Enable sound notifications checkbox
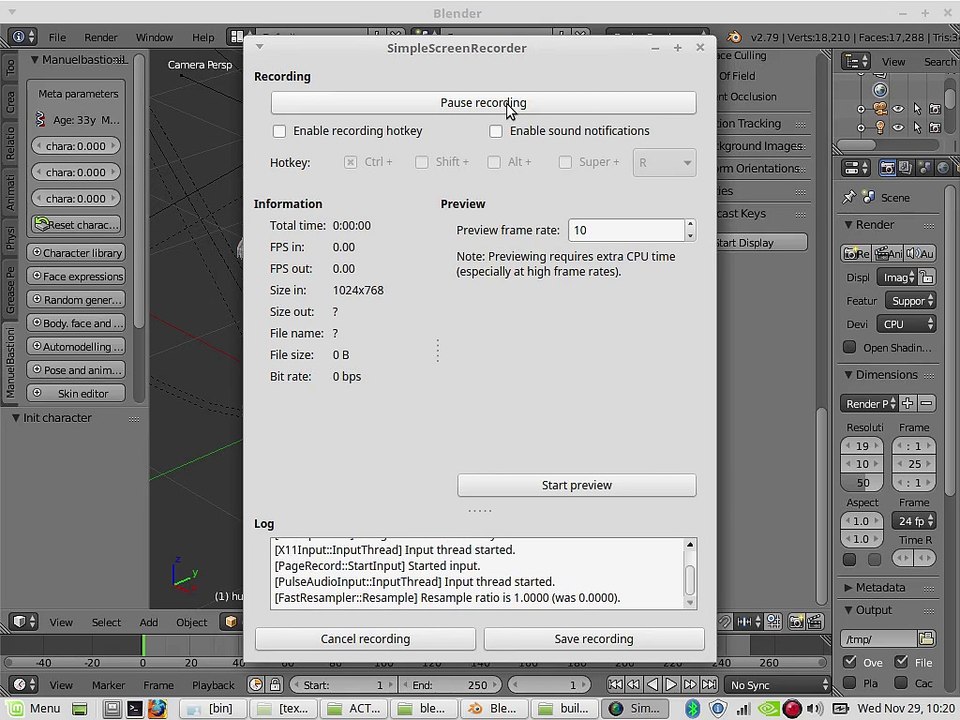Screen dimensions: 960x720 tap(496, 131)
